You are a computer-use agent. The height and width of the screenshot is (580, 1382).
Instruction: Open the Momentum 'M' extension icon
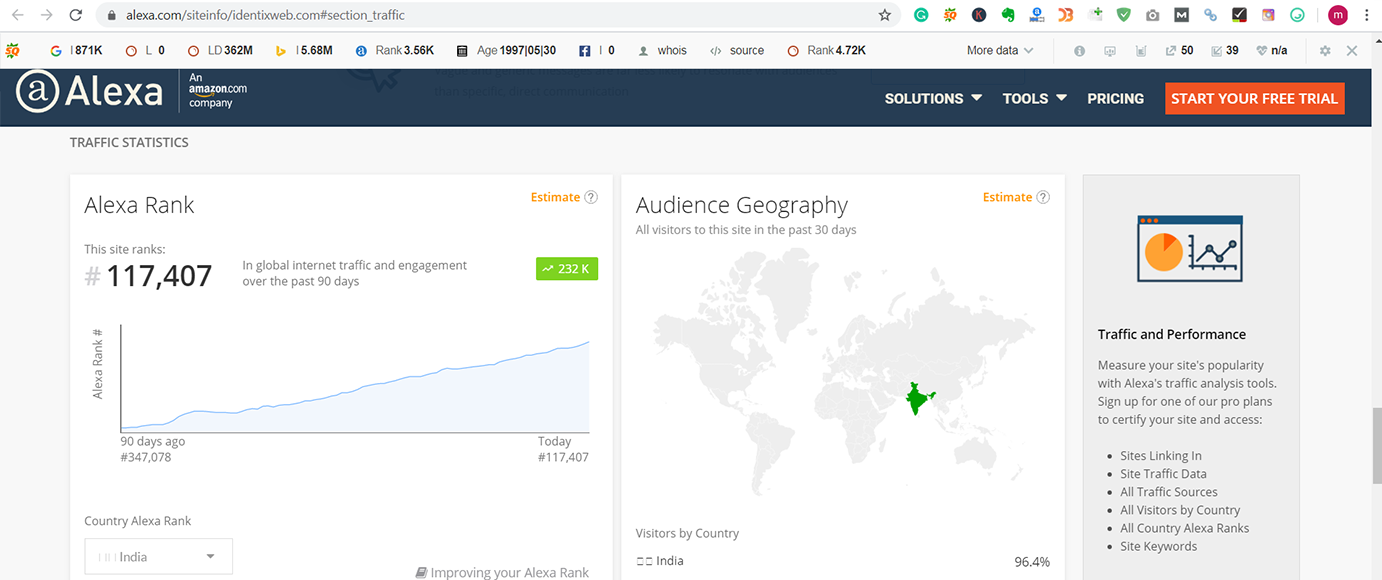[x=1182, y=15]
